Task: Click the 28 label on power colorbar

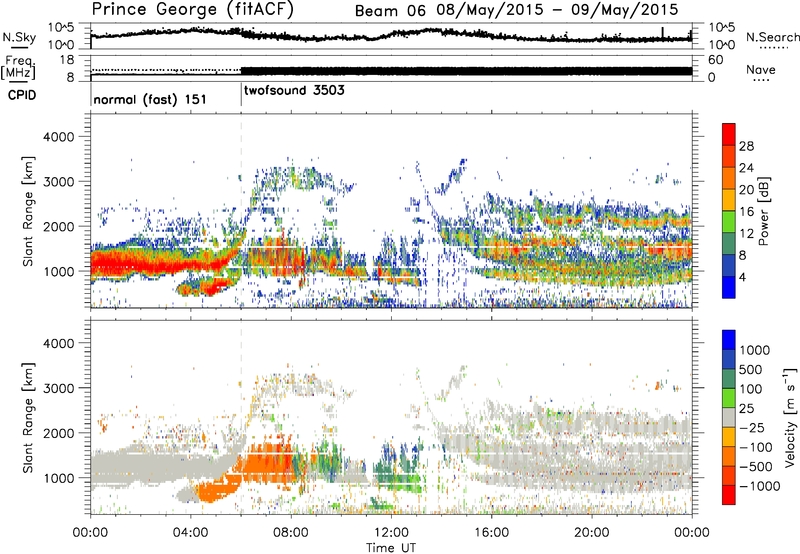Action: (746, 146)
